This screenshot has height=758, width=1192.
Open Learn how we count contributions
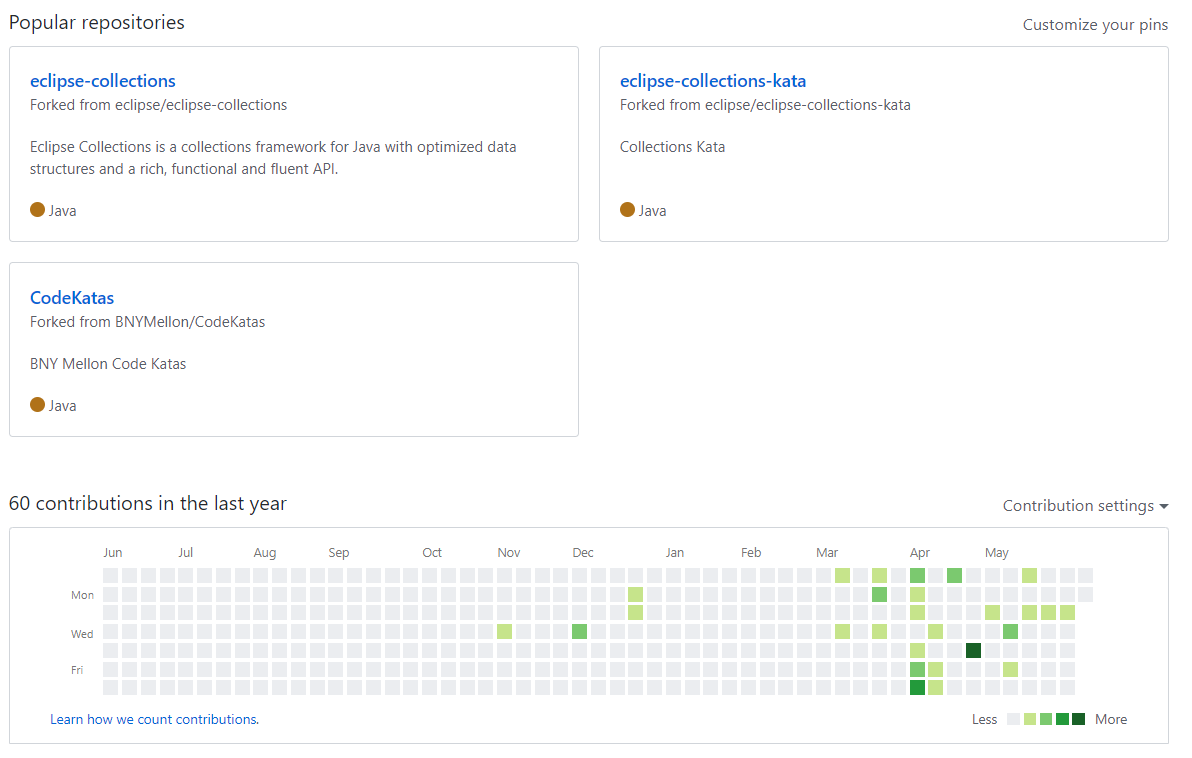pyautogui.click(x=154, y=719)
